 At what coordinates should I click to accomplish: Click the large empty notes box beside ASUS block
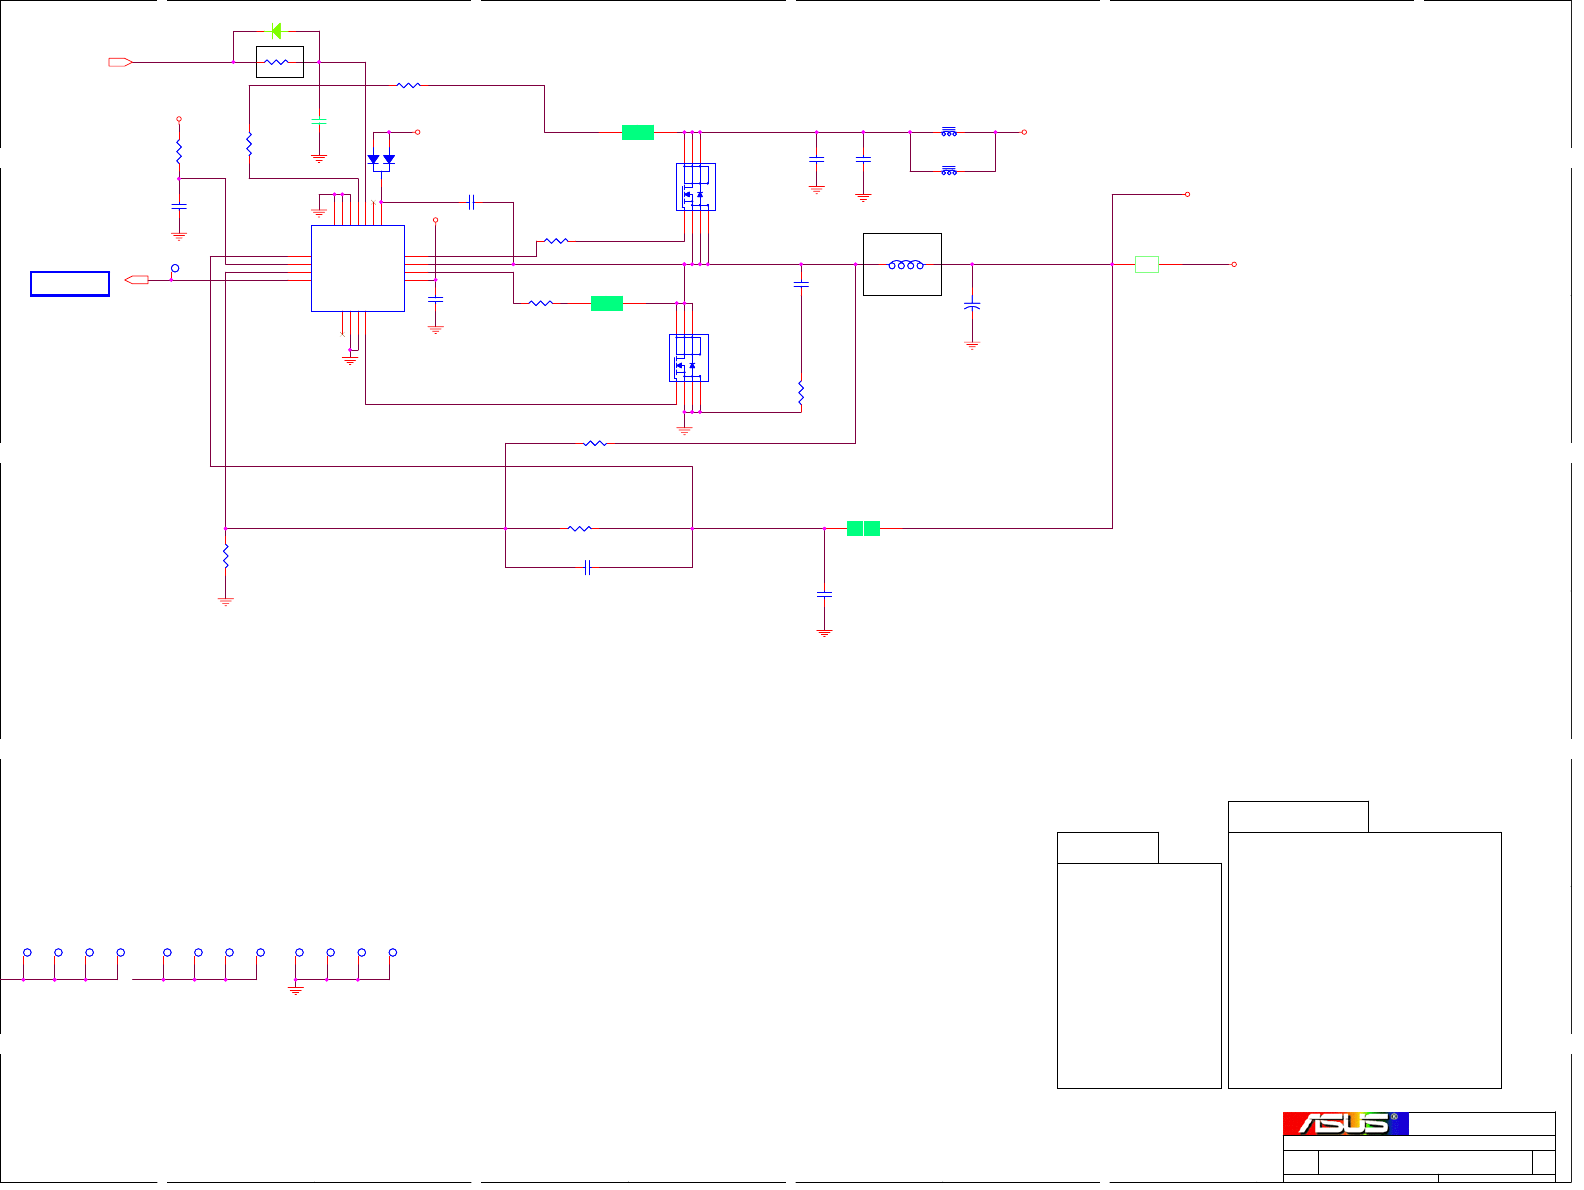(x=1365, y=960)
